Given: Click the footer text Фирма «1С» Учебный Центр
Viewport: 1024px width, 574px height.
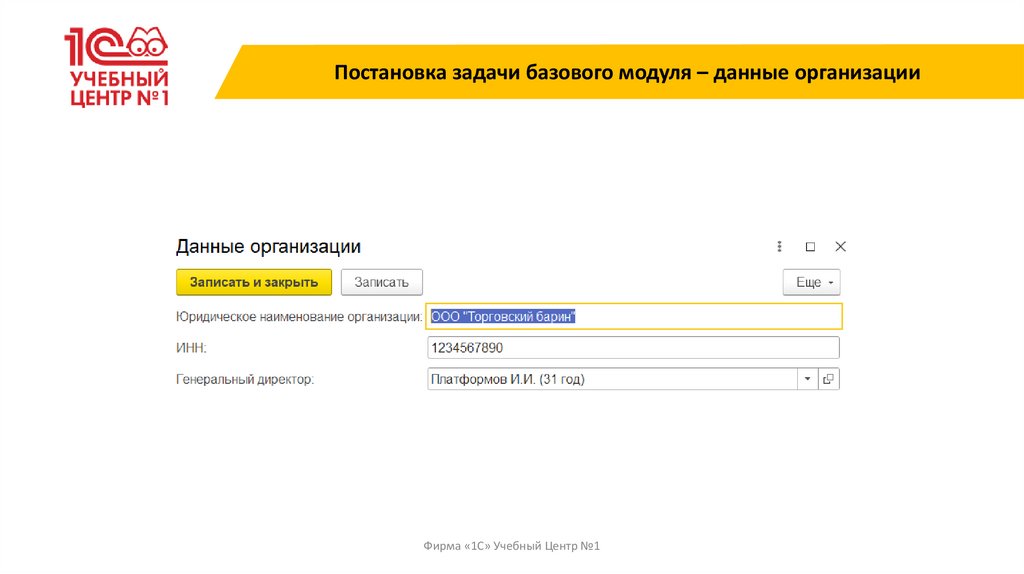Looking at the screenshot, I should tap(512, 545).
